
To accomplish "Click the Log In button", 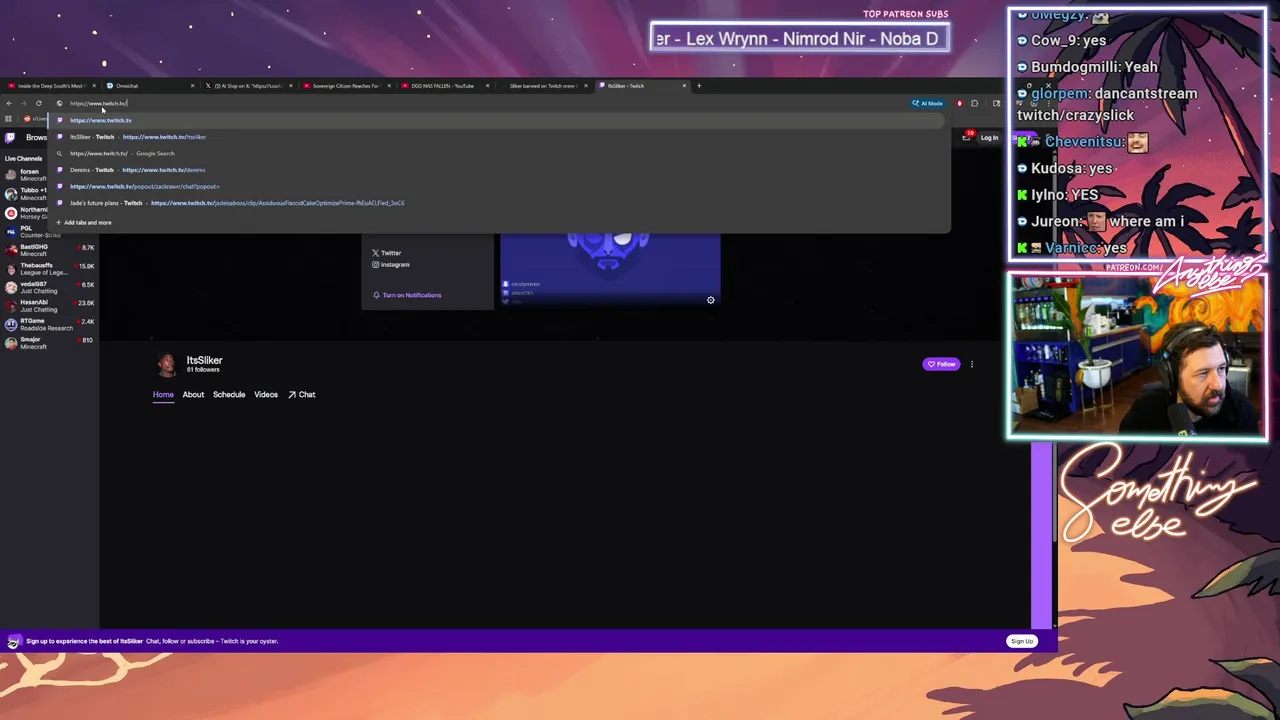I will click(x=989, y=137).
